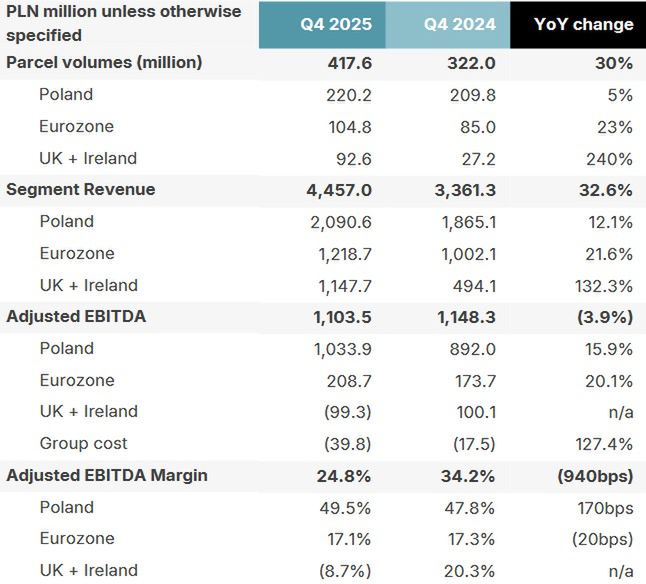Click the Q4 2024 column header
This screenshot has width=646, height=584.
(x=459, y=25)
